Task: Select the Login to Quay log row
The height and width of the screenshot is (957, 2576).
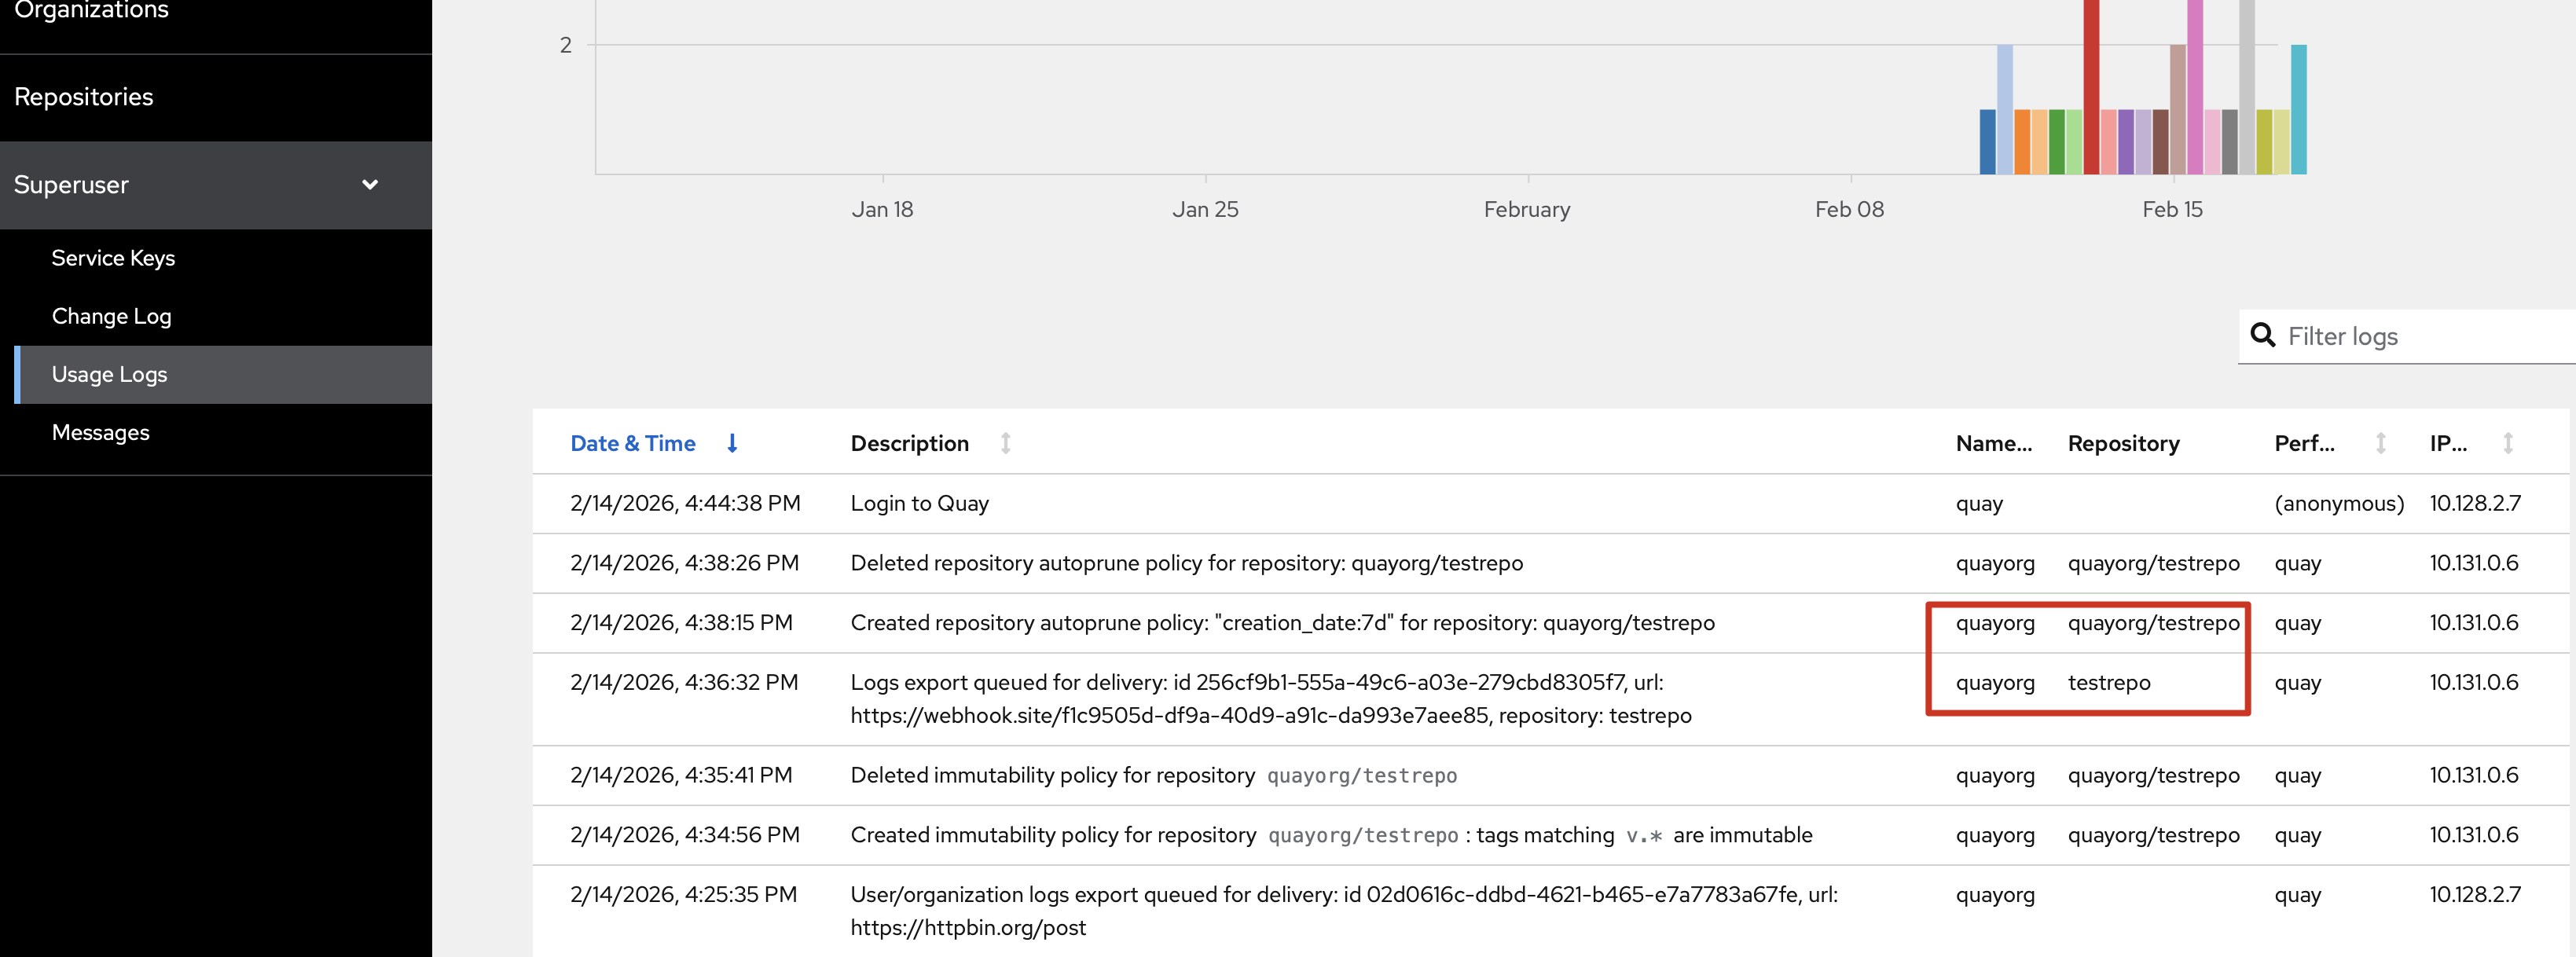Action: [x=919, y=503]
